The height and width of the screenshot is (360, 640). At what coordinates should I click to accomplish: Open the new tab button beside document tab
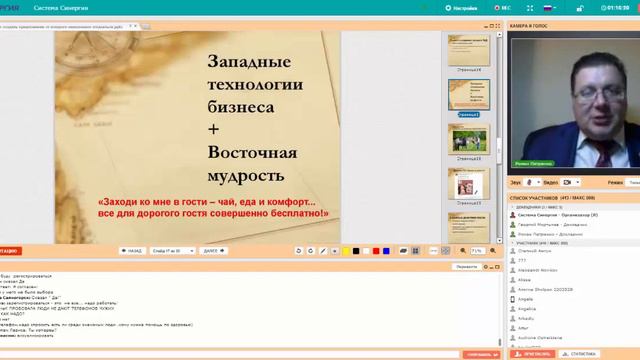(146, 27)
